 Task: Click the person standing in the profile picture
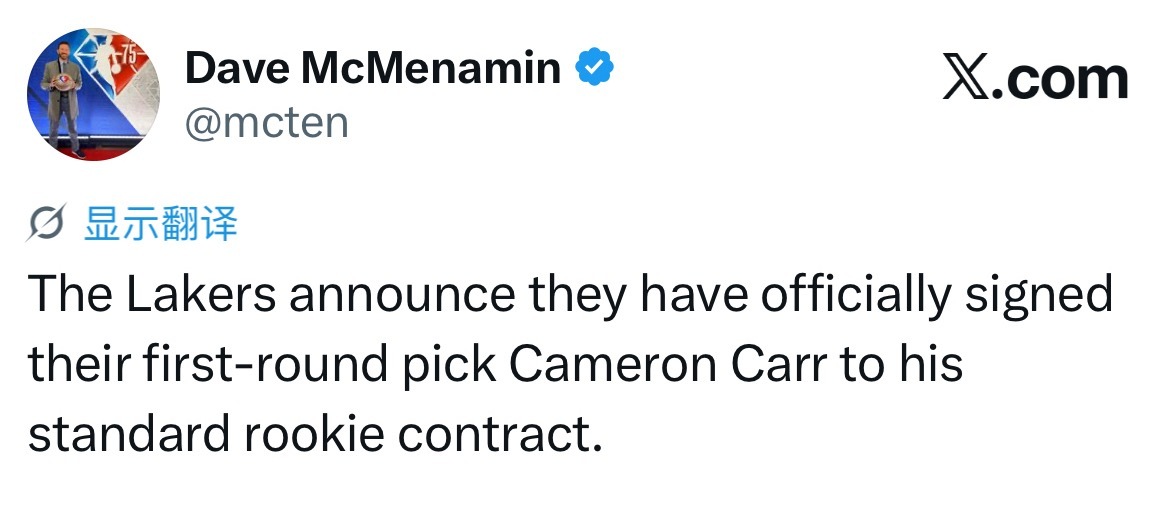[63, 105]
